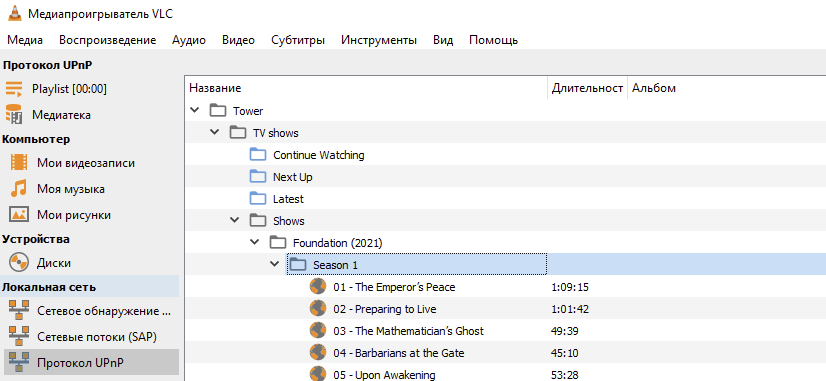Click the Мои видеозаписи film icon
This screenshot has height=381, width=826.
(19, 163)
